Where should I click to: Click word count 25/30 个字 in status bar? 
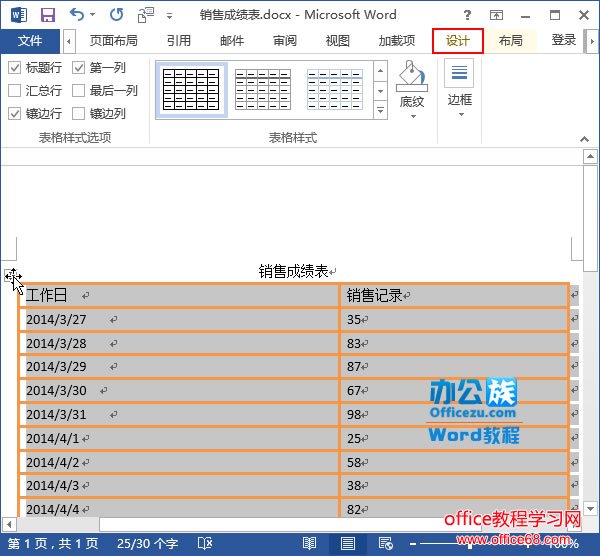pyautogui.click(x=148, y=543)
